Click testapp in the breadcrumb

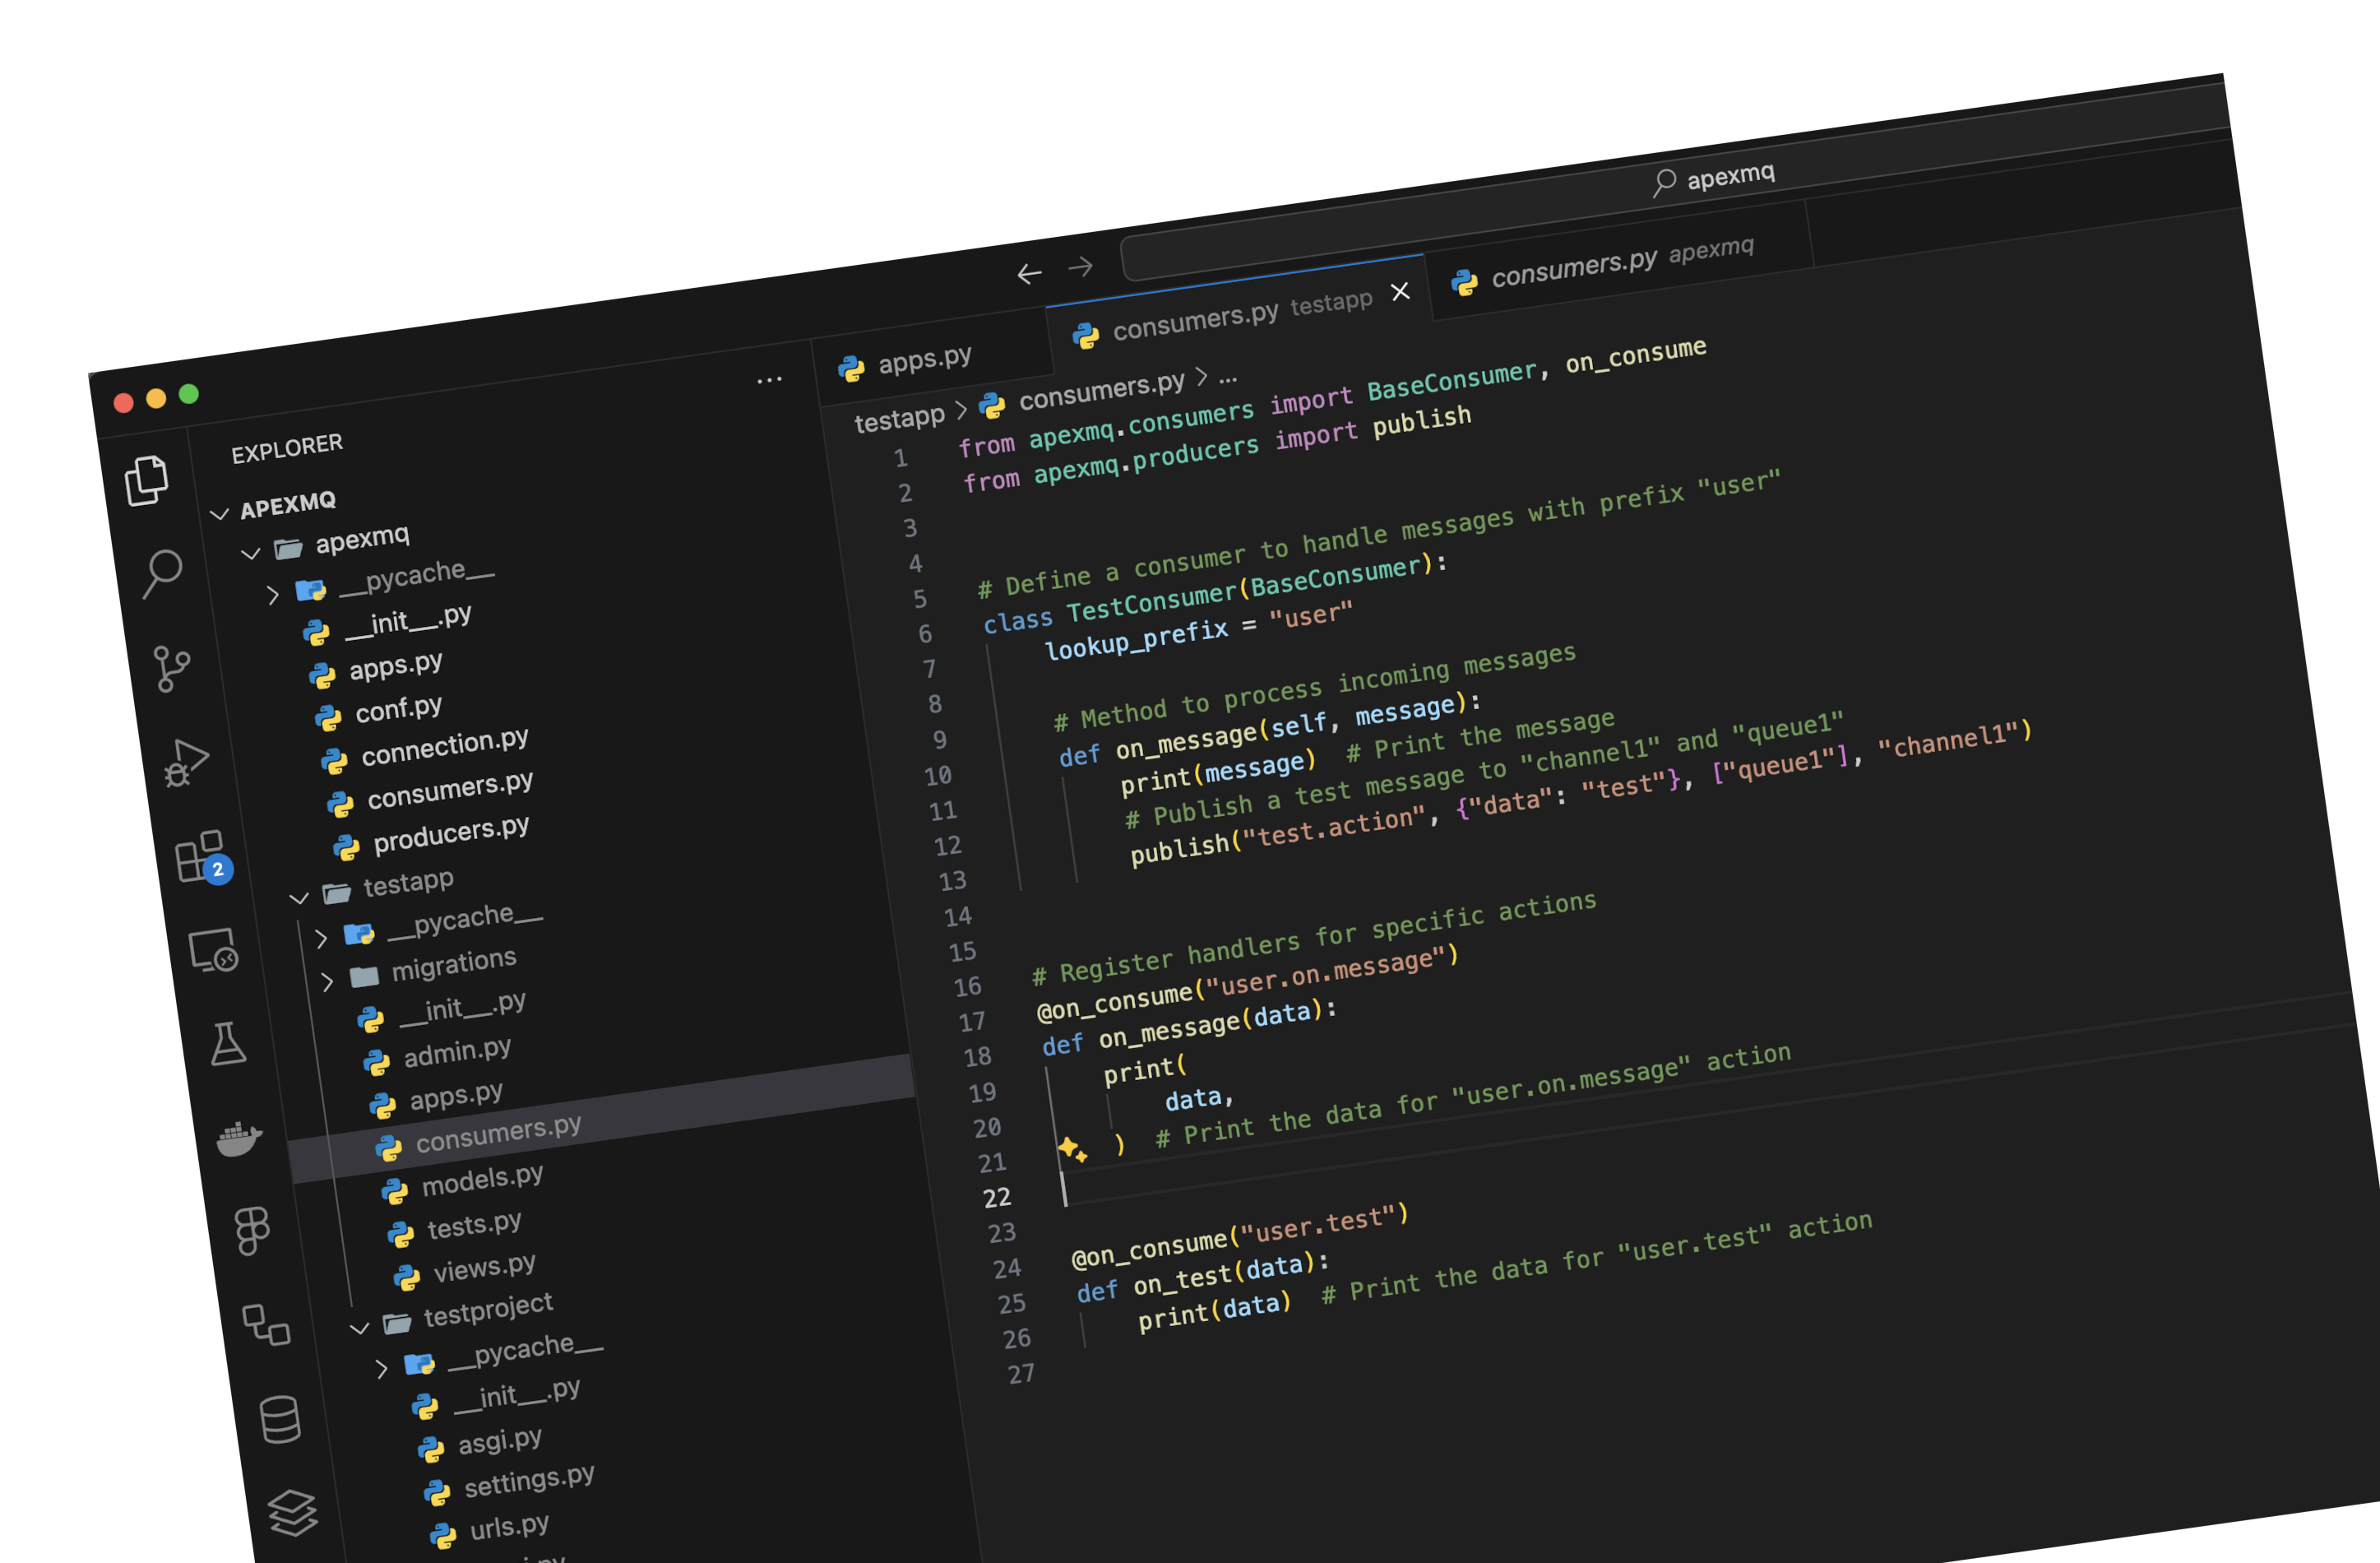(x=899, y=418)
